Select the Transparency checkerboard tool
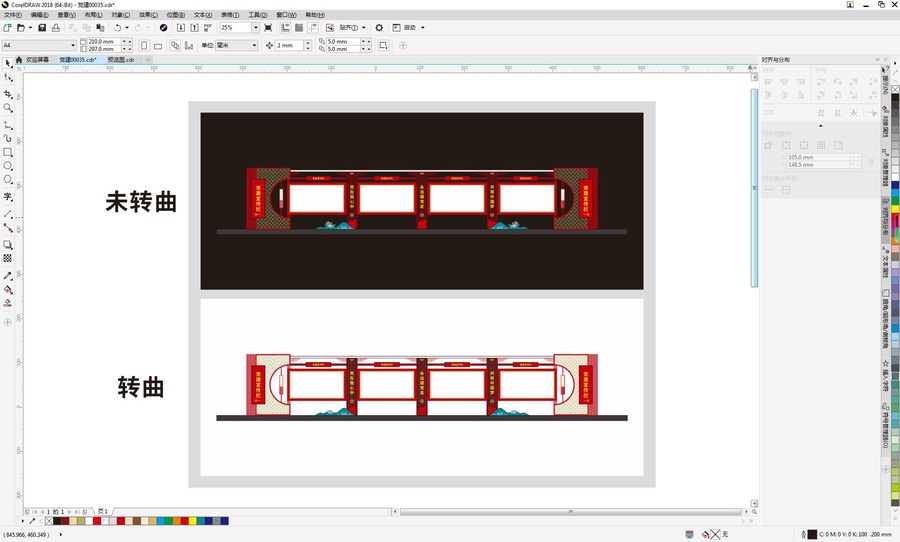 pyautogui.click(x=7, y=258)
